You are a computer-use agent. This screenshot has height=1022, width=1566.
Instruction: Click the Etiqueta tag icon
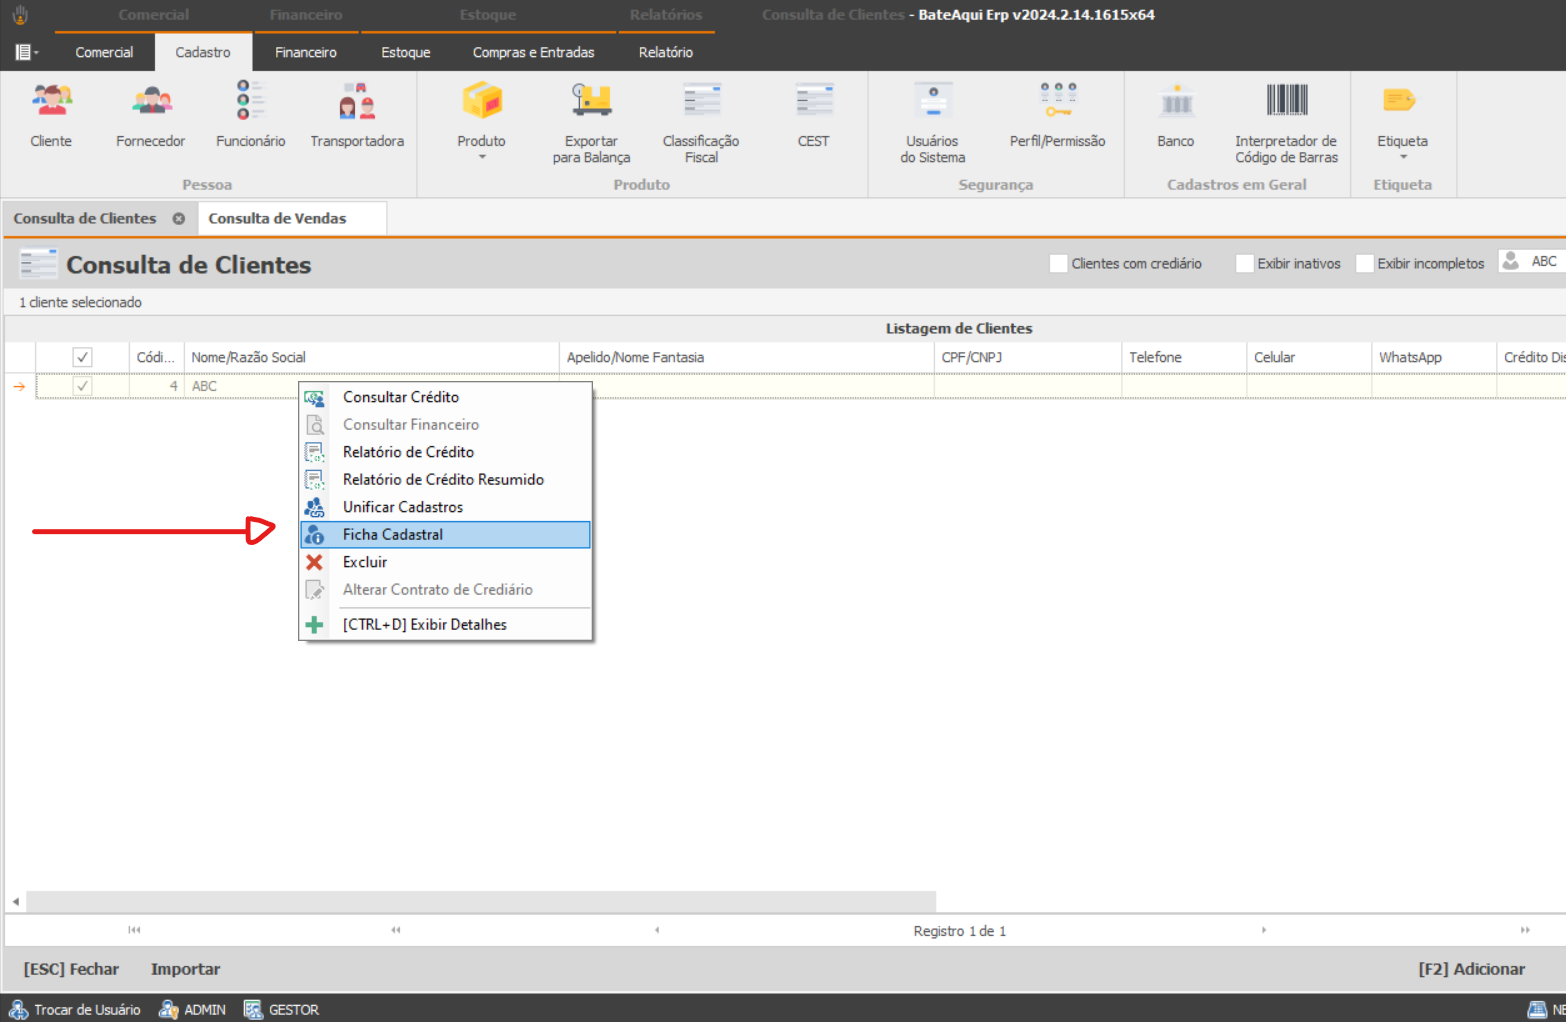[1400, 100]
